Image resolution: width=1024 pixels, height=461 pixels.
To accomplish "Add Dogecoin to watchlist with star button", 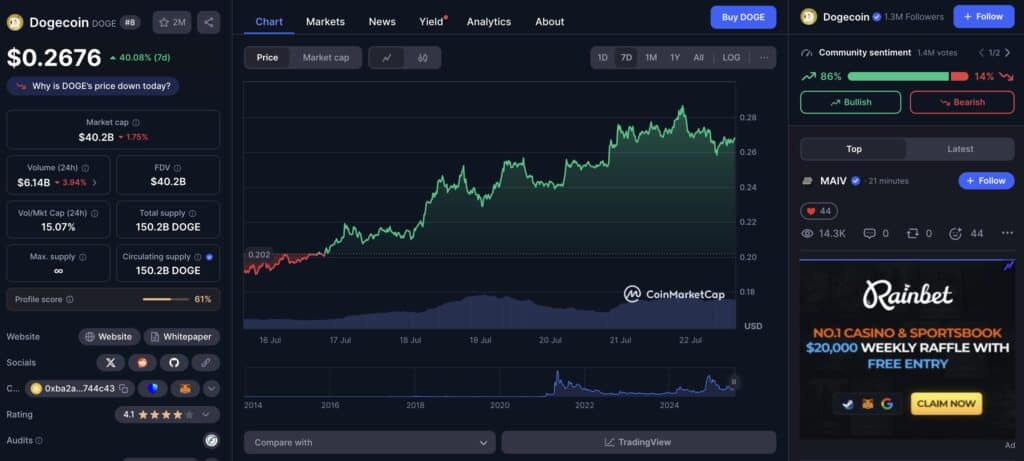I will click(172, 22).
